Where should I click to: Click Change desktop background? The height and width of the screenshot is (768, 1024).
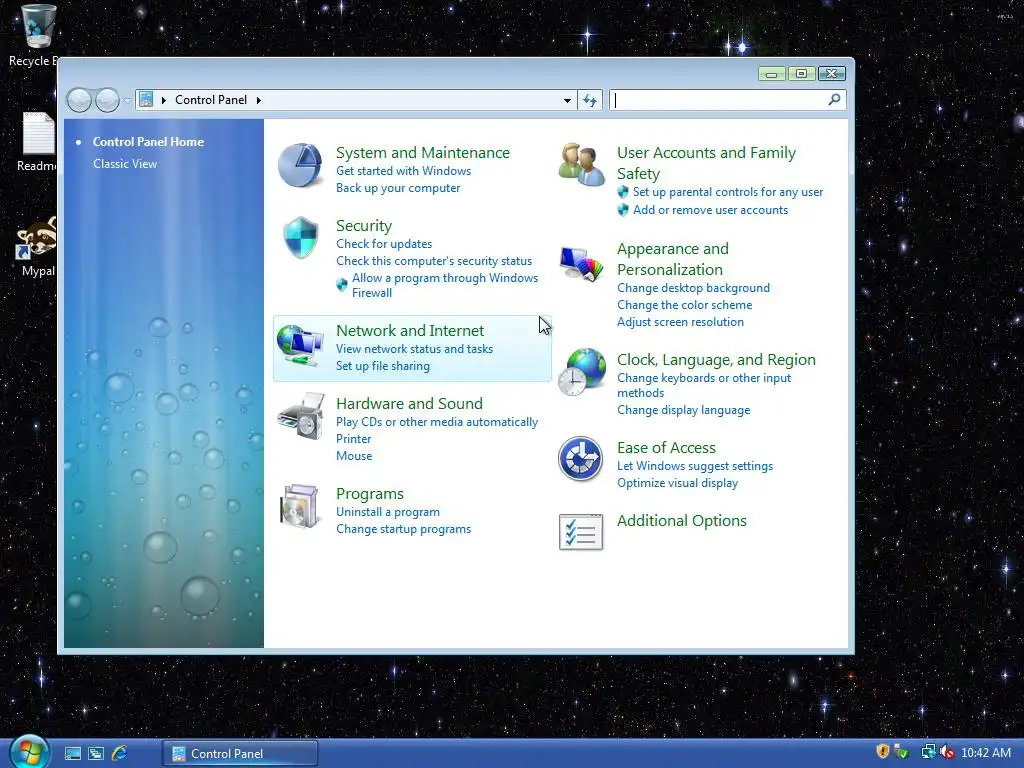(693, 288)
